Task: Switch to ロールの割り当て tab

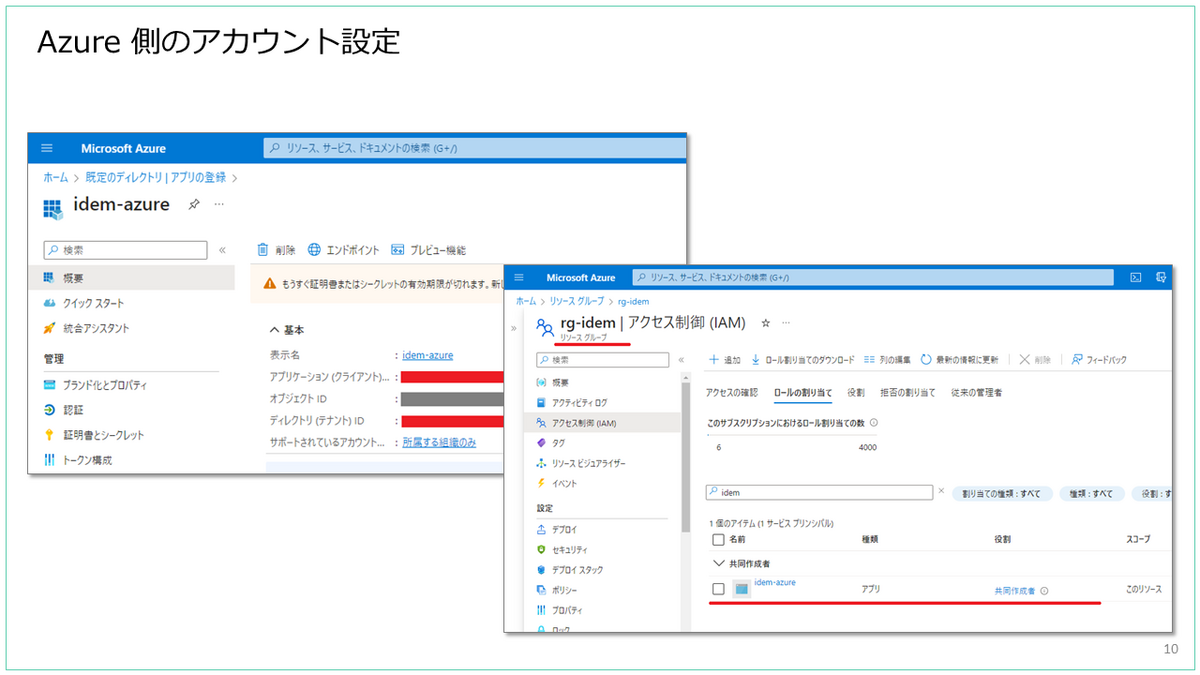Action: click(x=803, y=392)
